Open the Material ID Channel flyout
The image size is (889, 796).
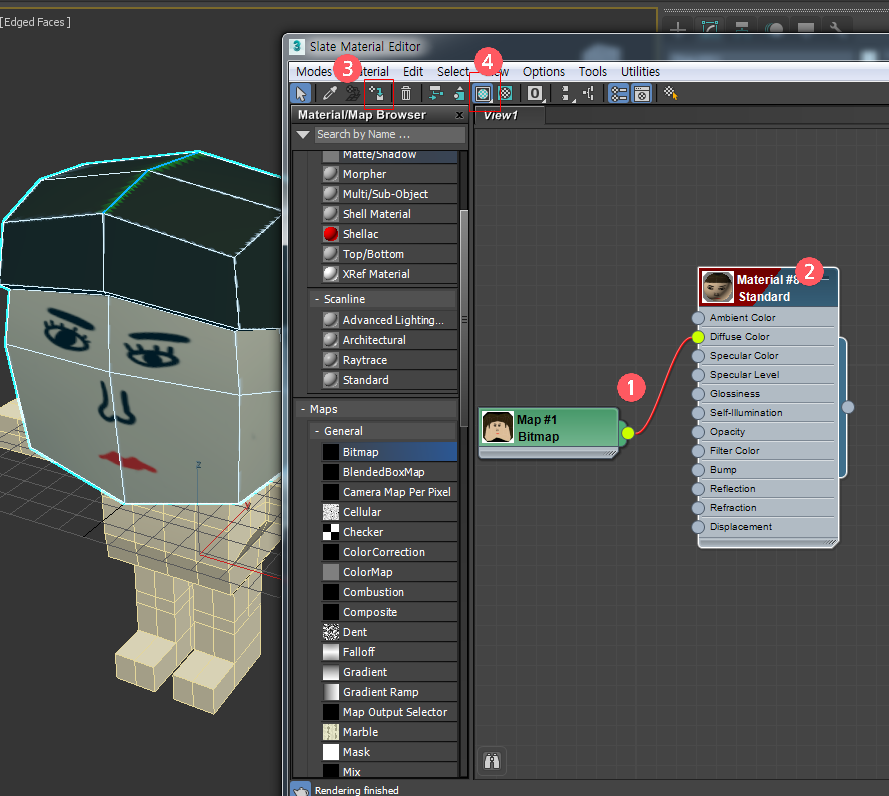[535, 93]
